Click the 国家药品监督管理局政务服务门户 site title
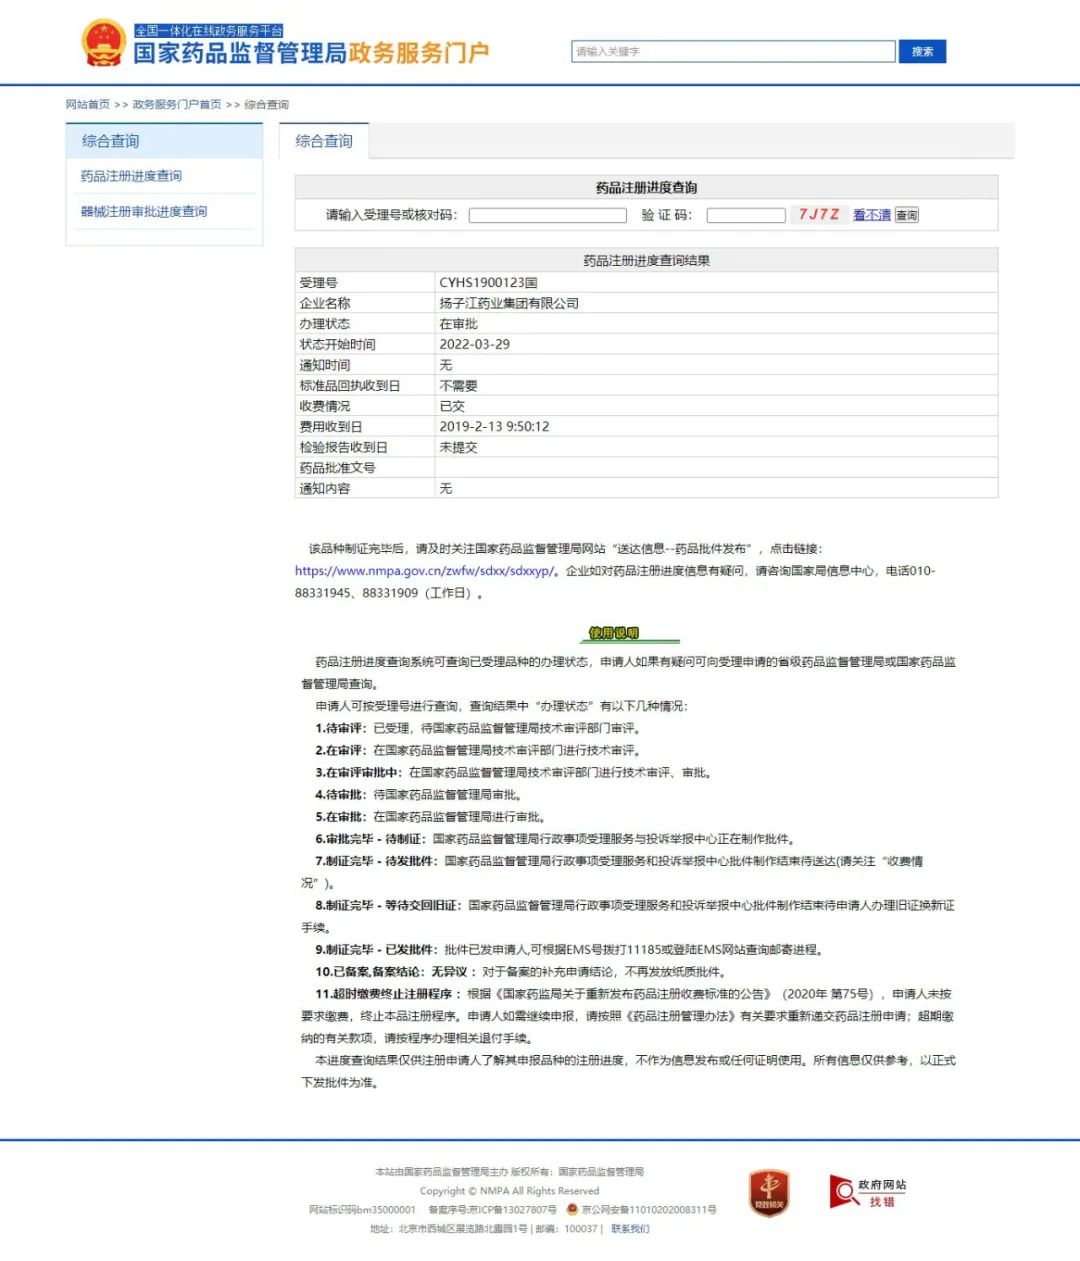 click(311, 53)
